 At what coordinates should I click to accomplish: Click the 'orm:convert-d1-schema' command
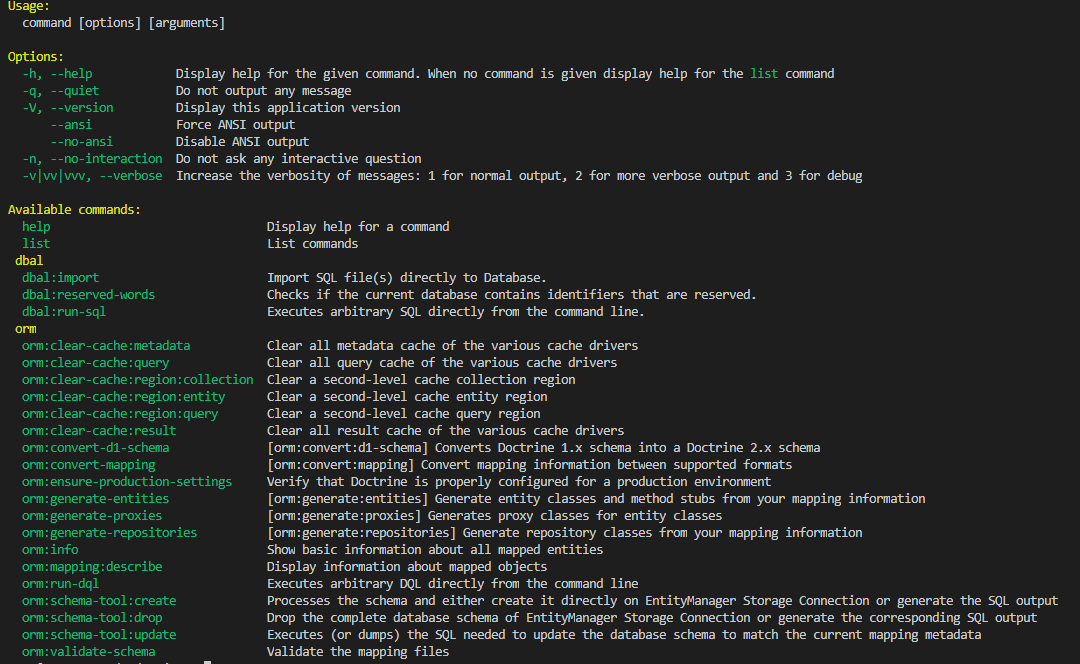[96, 448]
